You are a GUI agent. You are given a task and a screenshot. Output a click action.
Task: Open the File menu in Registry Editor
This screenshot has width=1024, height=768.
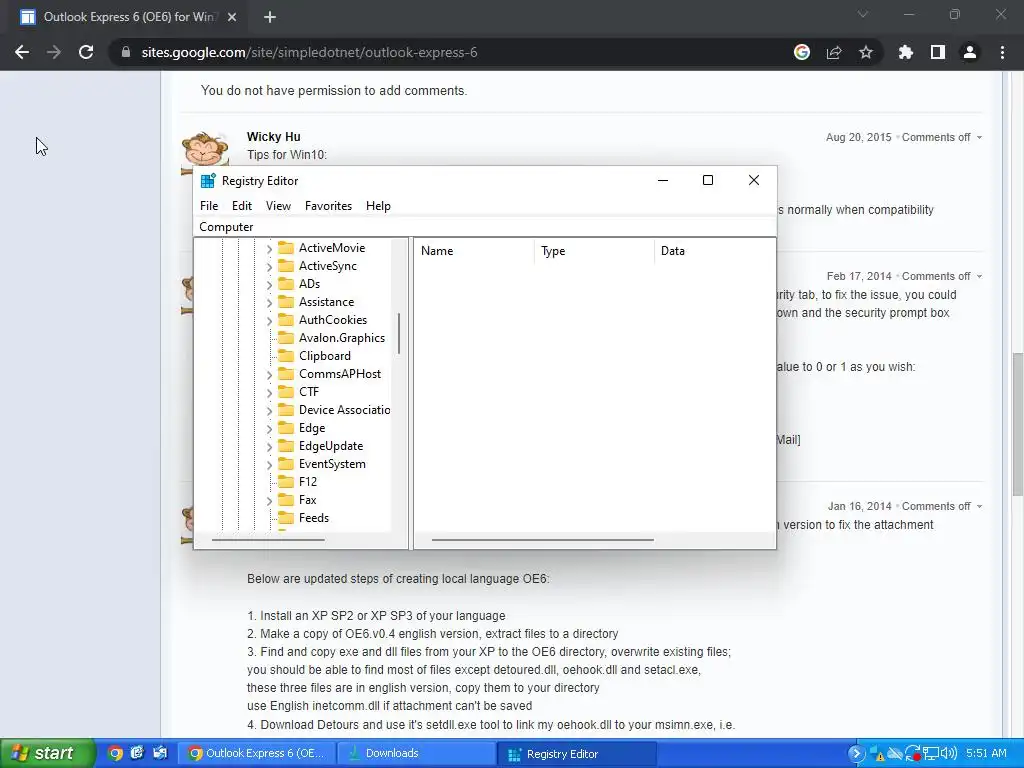tap(209, 206)
